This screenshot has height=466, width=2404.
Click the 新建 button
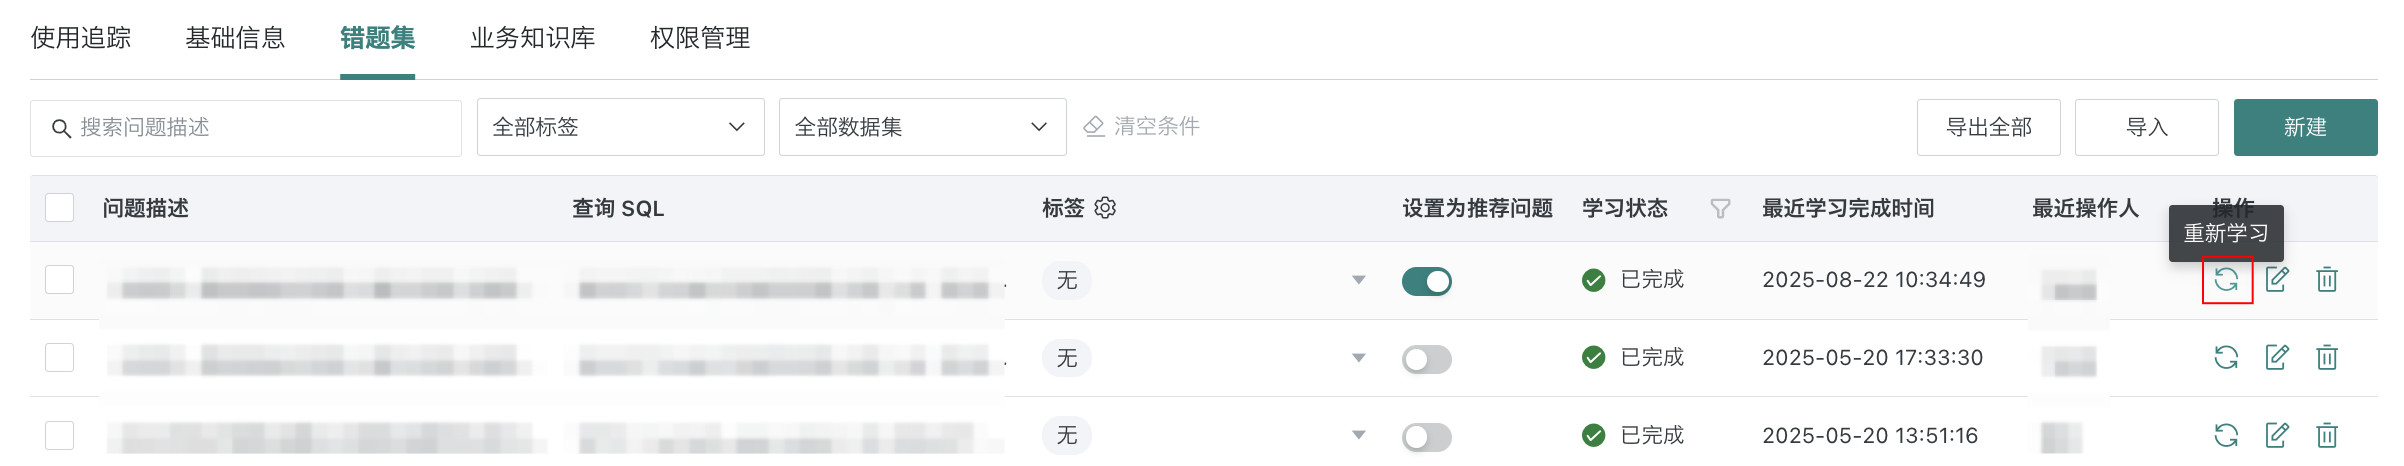click(x=2306, y=127)
